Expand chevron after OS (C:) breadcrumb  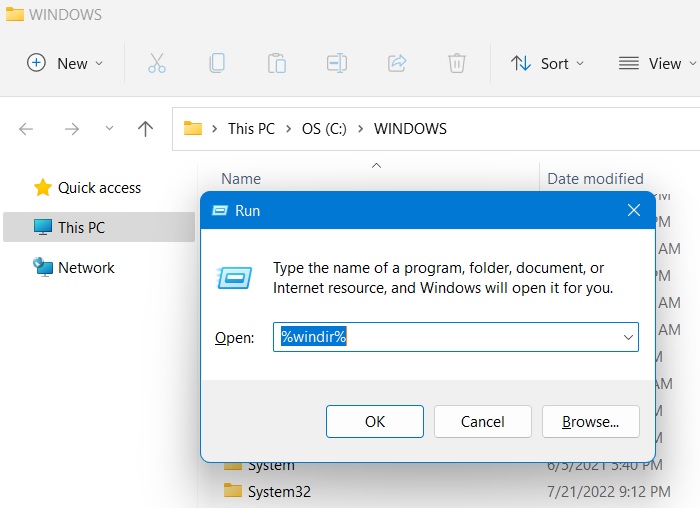[x=360, y=129]
